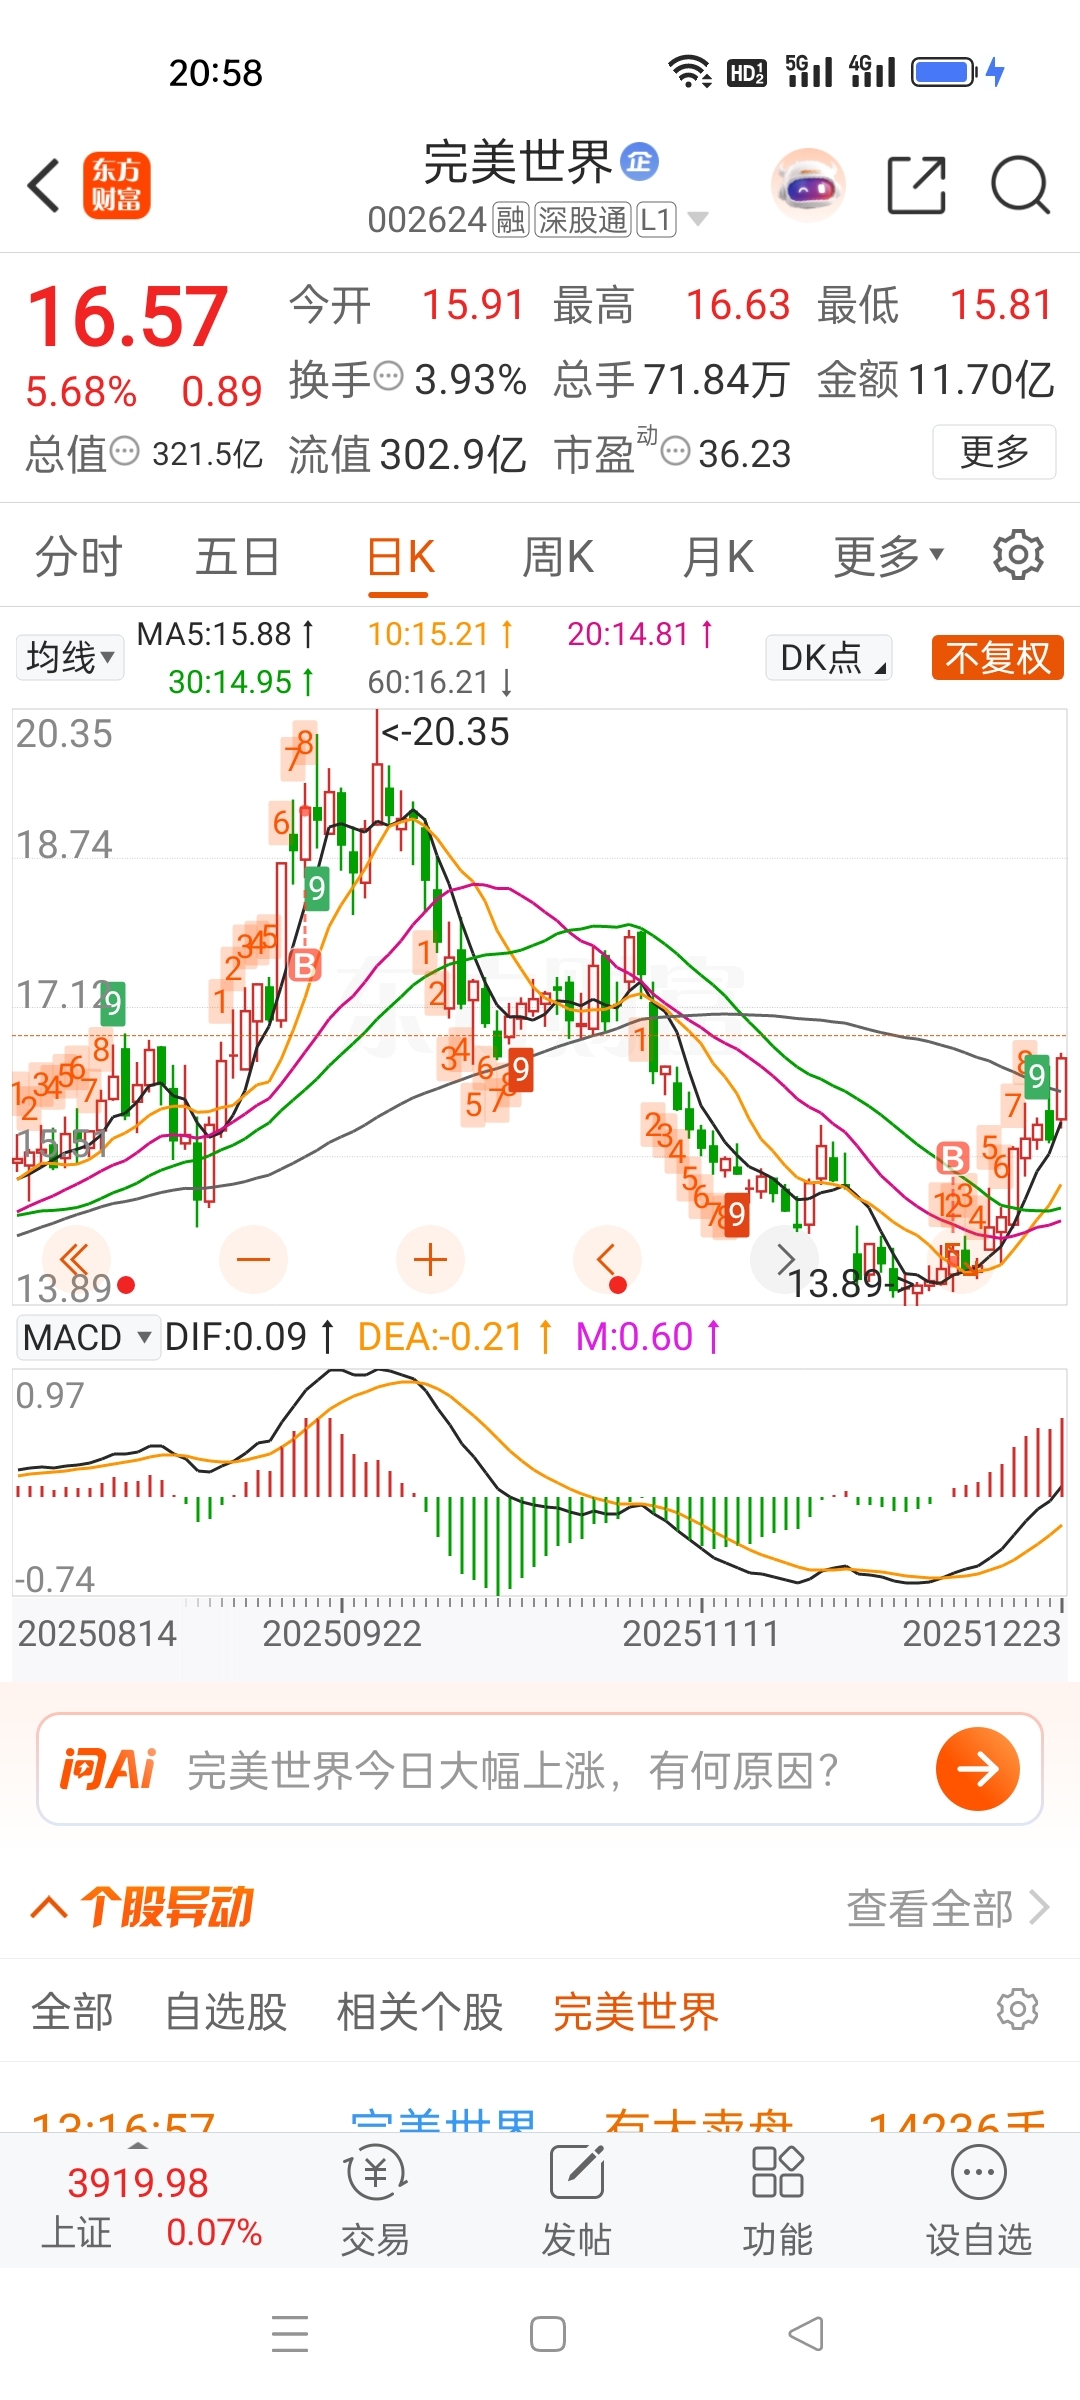Open the 更多 quote details button

point(994,452)
